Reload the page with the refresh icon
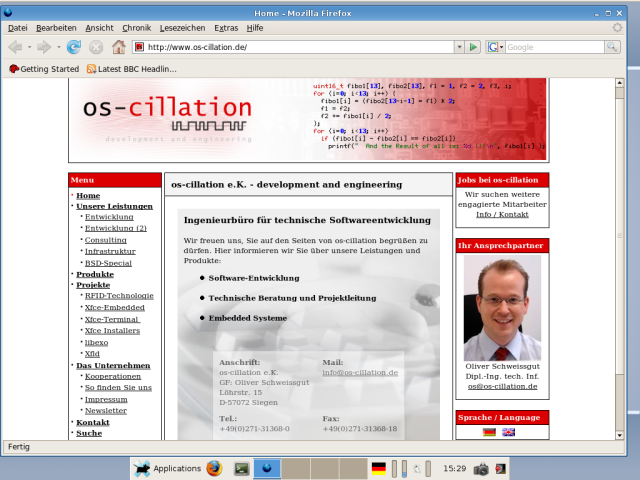Screen dimensions: 640x480 point(73,47)
